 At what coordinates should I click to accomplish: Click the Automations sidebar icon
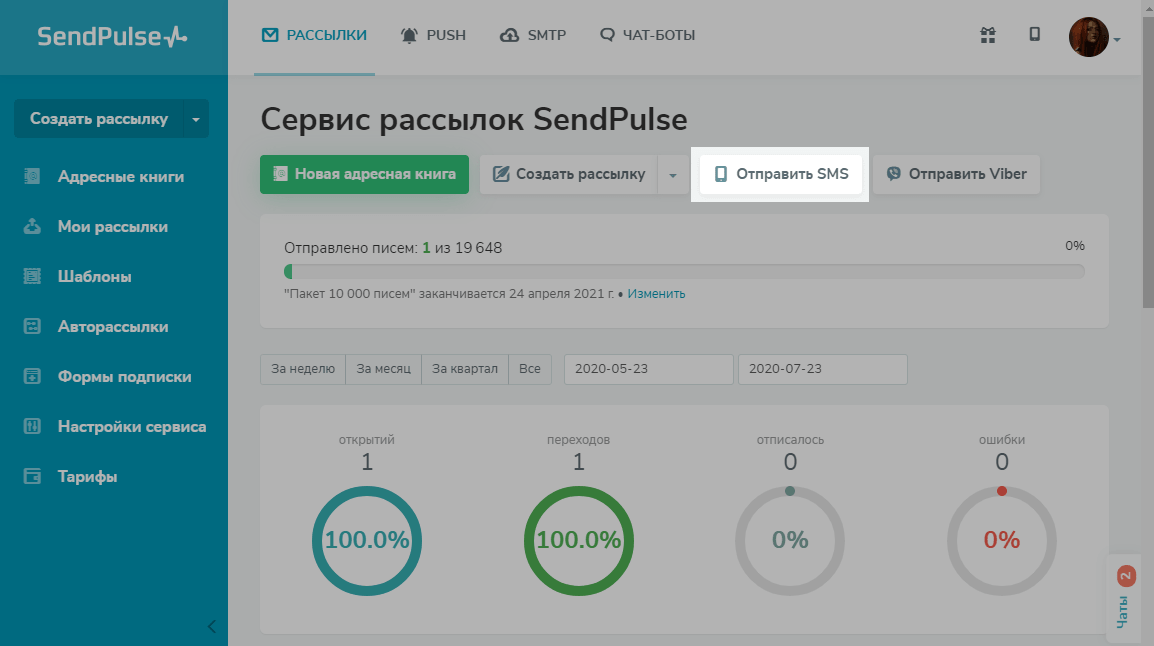[33, 327]
